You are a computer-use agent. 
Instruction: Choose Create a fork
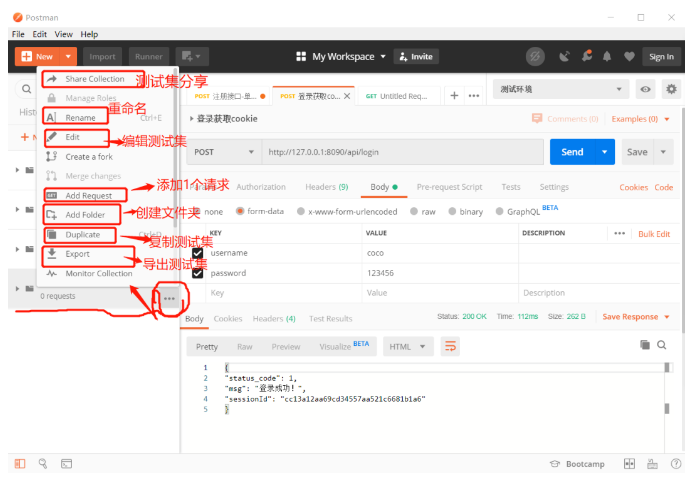point(89,157)
